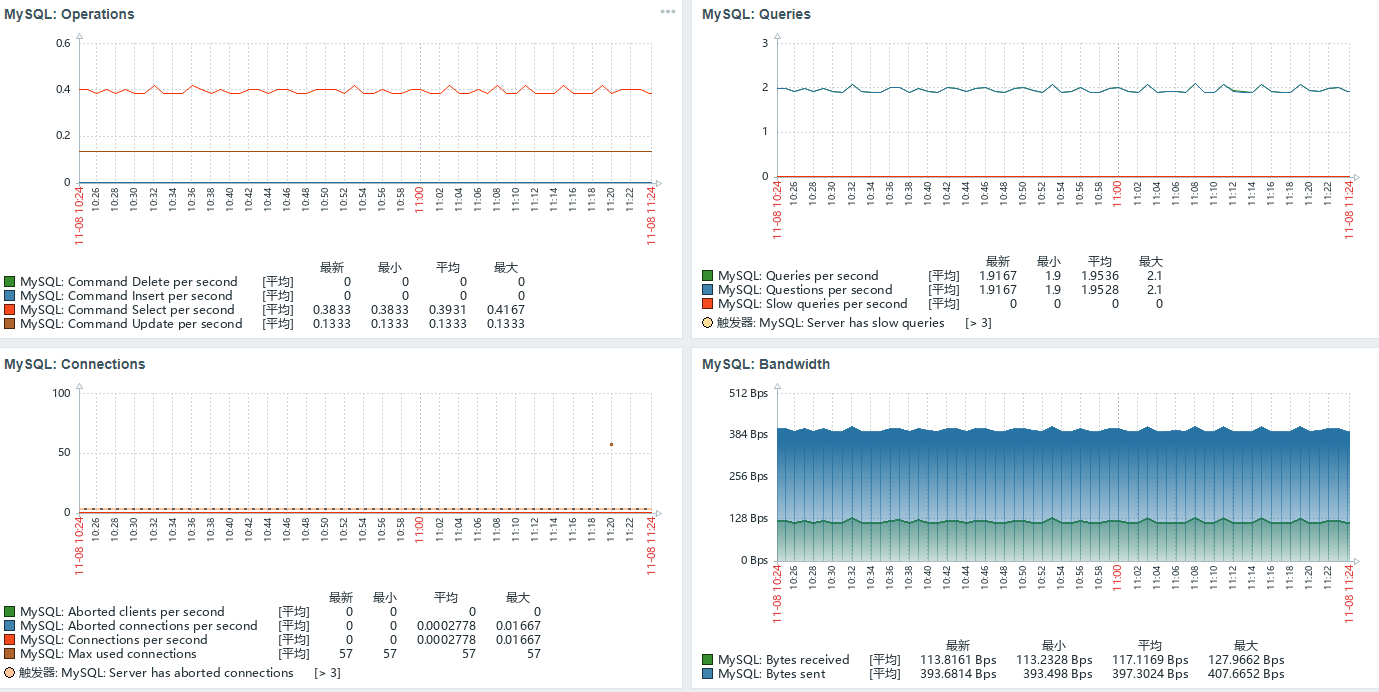This screenshot has width=1379, height=692.
Task: Click the Queries per second average 1.9536
Action: [1100, 276]
